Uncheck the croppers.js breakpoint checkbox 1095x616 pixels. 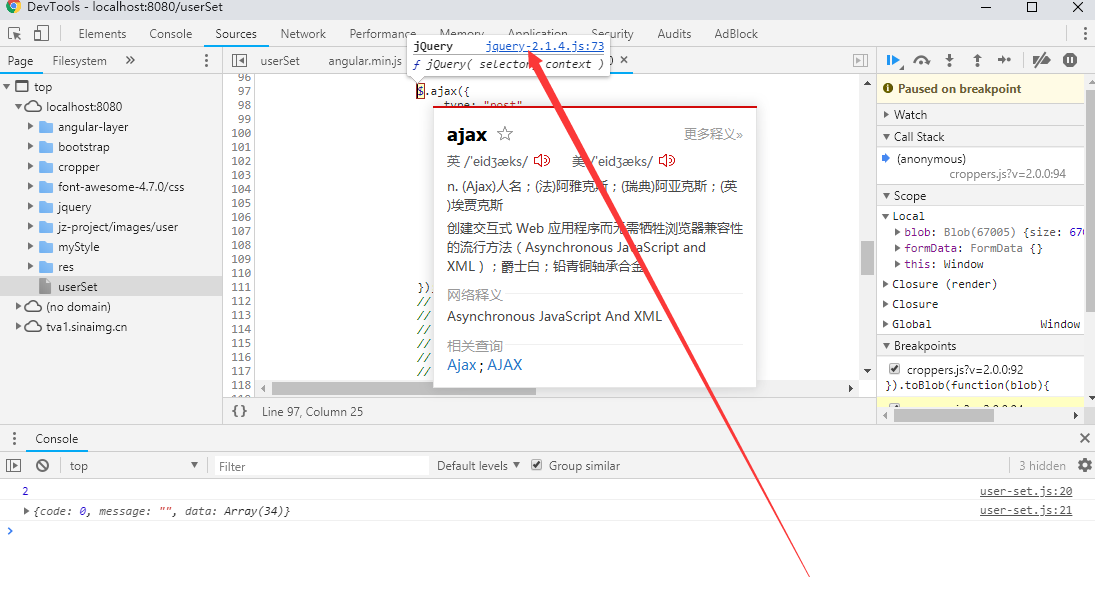[893, 368]
